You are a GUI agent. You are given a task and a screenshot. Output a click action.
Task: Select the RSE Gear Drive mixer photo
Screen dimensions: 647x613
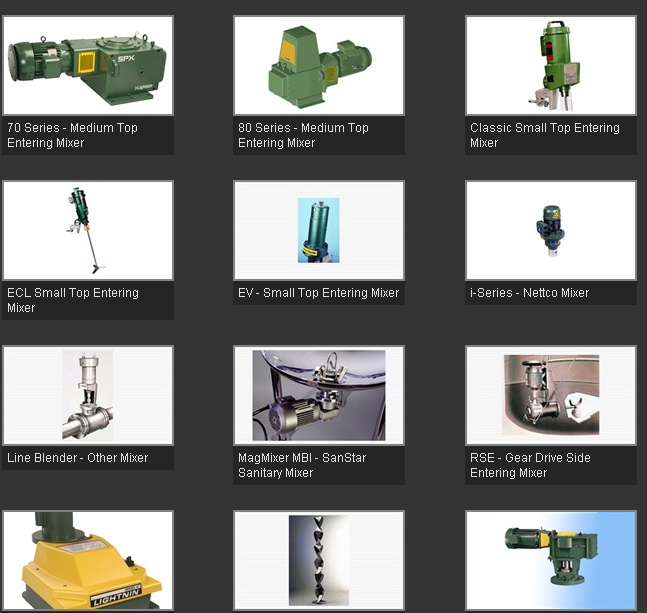[x=551, y=395]
